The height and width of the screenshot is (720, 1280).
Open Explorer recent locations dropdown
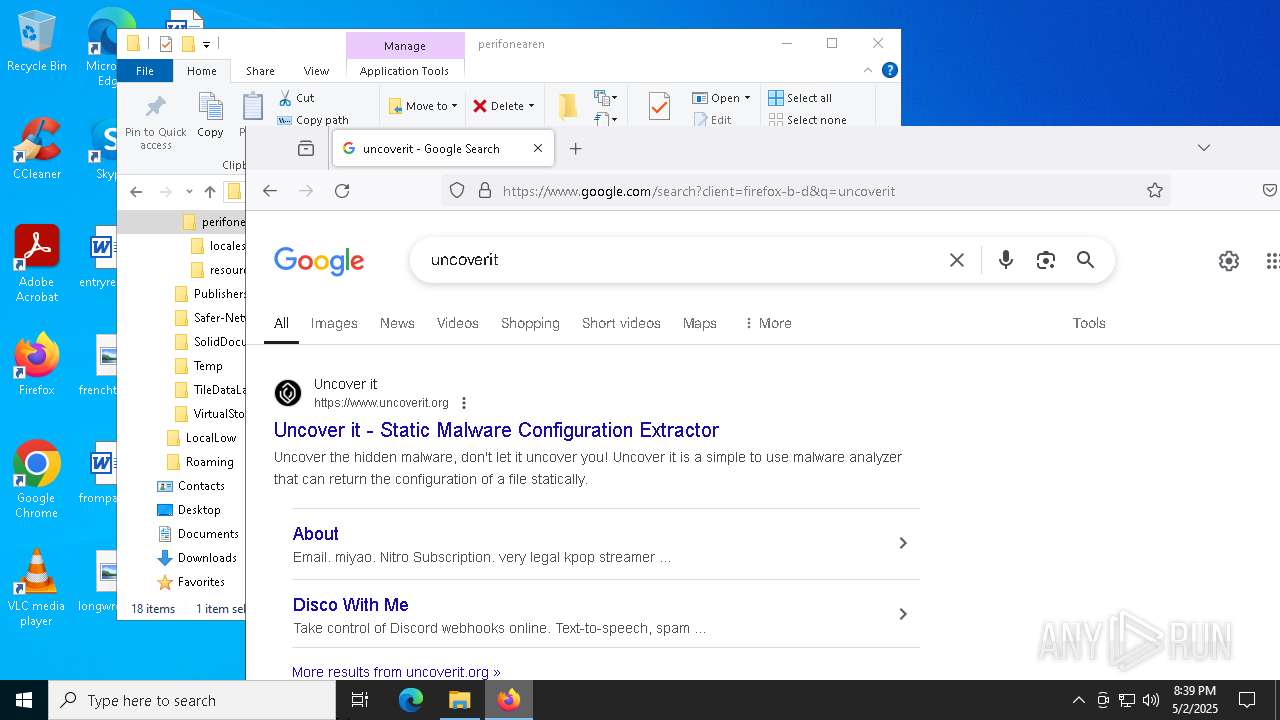coord(188,191)
